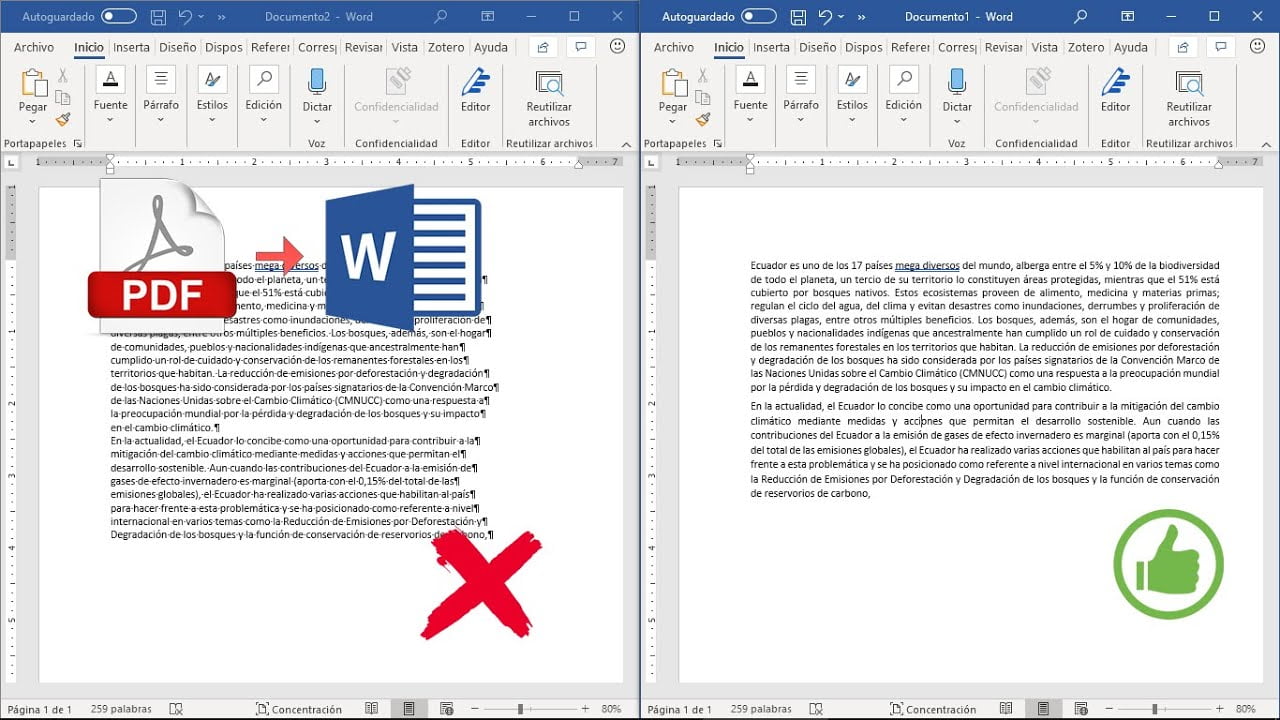This screenshot has height=720, width=1280.
Task: Toggle Autoguardado switch in Documento1 window
Action: (759, 17)
